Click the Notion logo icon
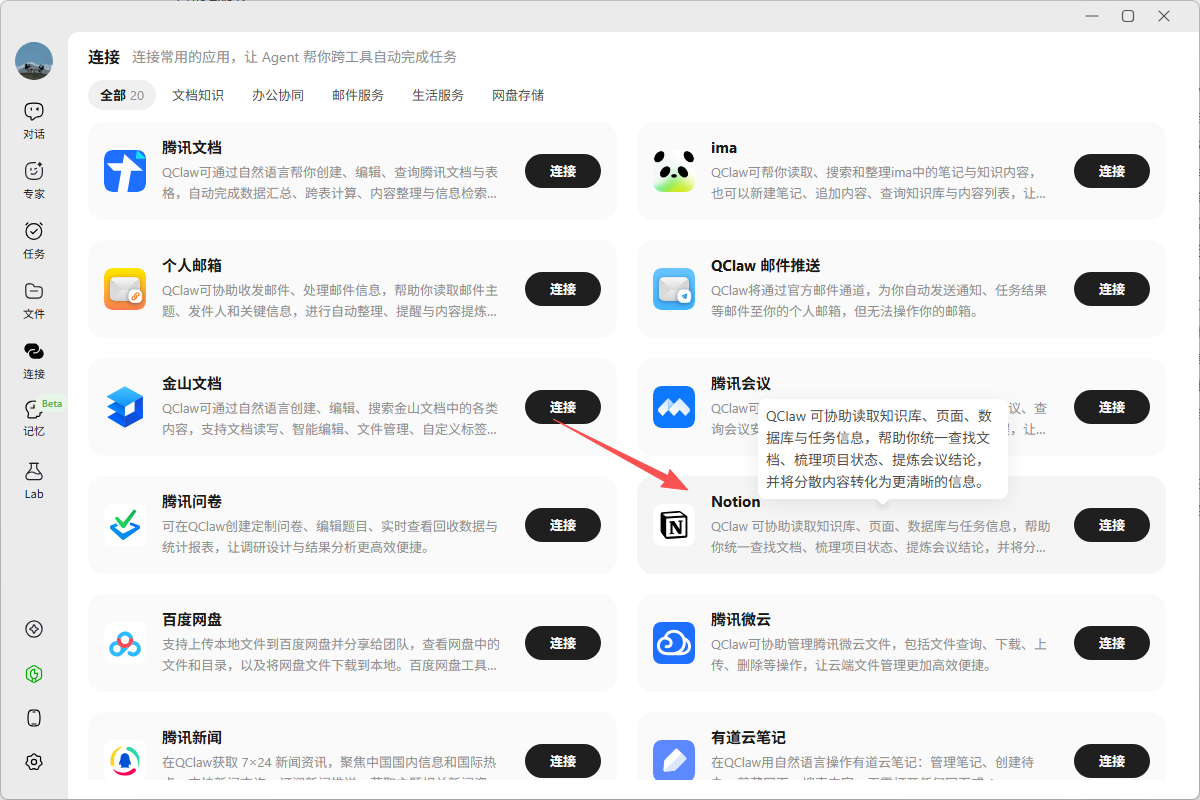1200x800 pixels. click(674, 525)
